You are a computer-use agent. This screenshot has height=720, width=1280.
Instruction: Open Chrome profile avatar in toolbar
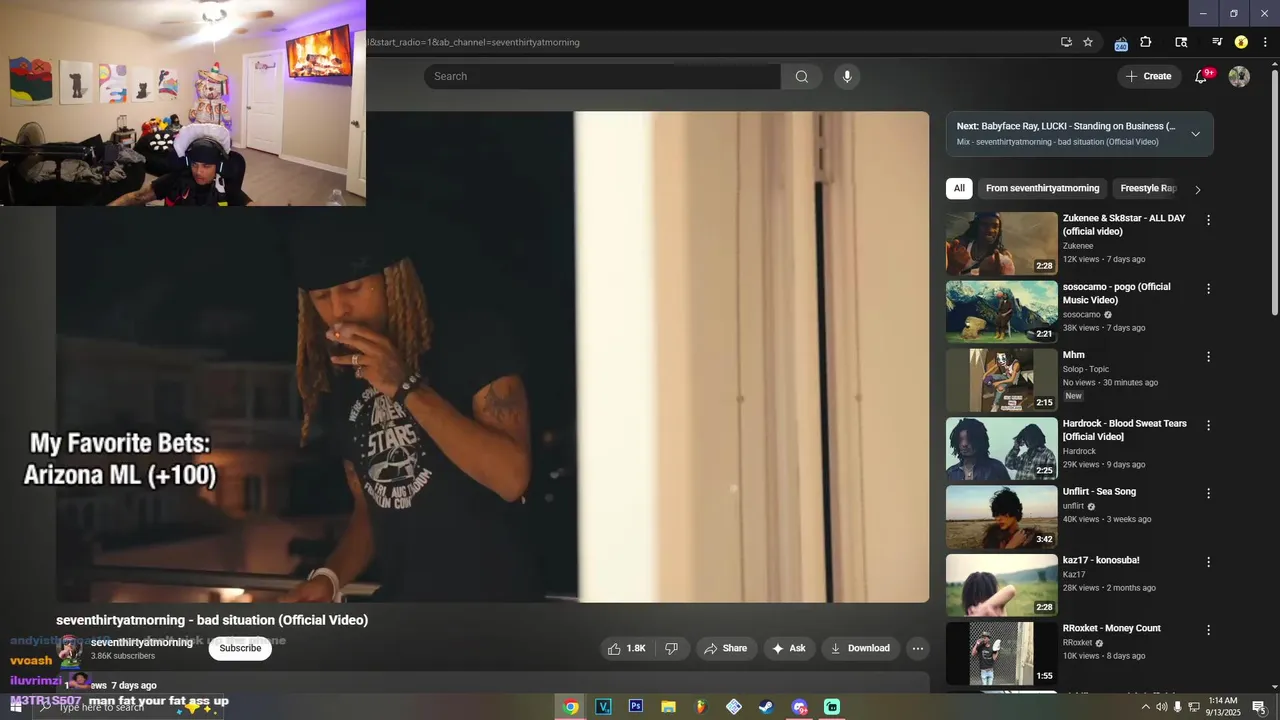[1241, 42]
